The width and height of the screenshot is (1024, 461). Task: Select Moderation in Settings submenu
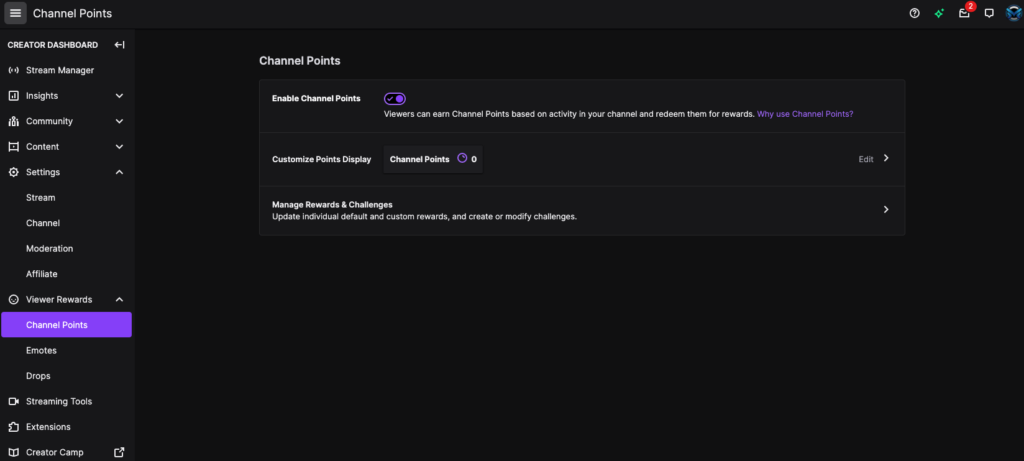tap(49, 248)
